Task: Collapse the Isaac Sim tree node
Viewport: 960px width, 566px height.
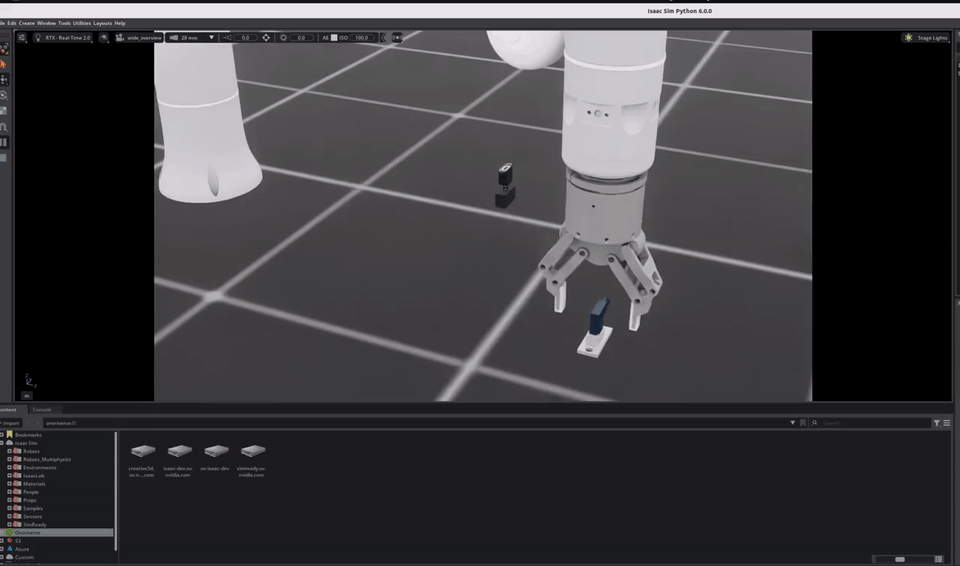Action: point(2,443)
